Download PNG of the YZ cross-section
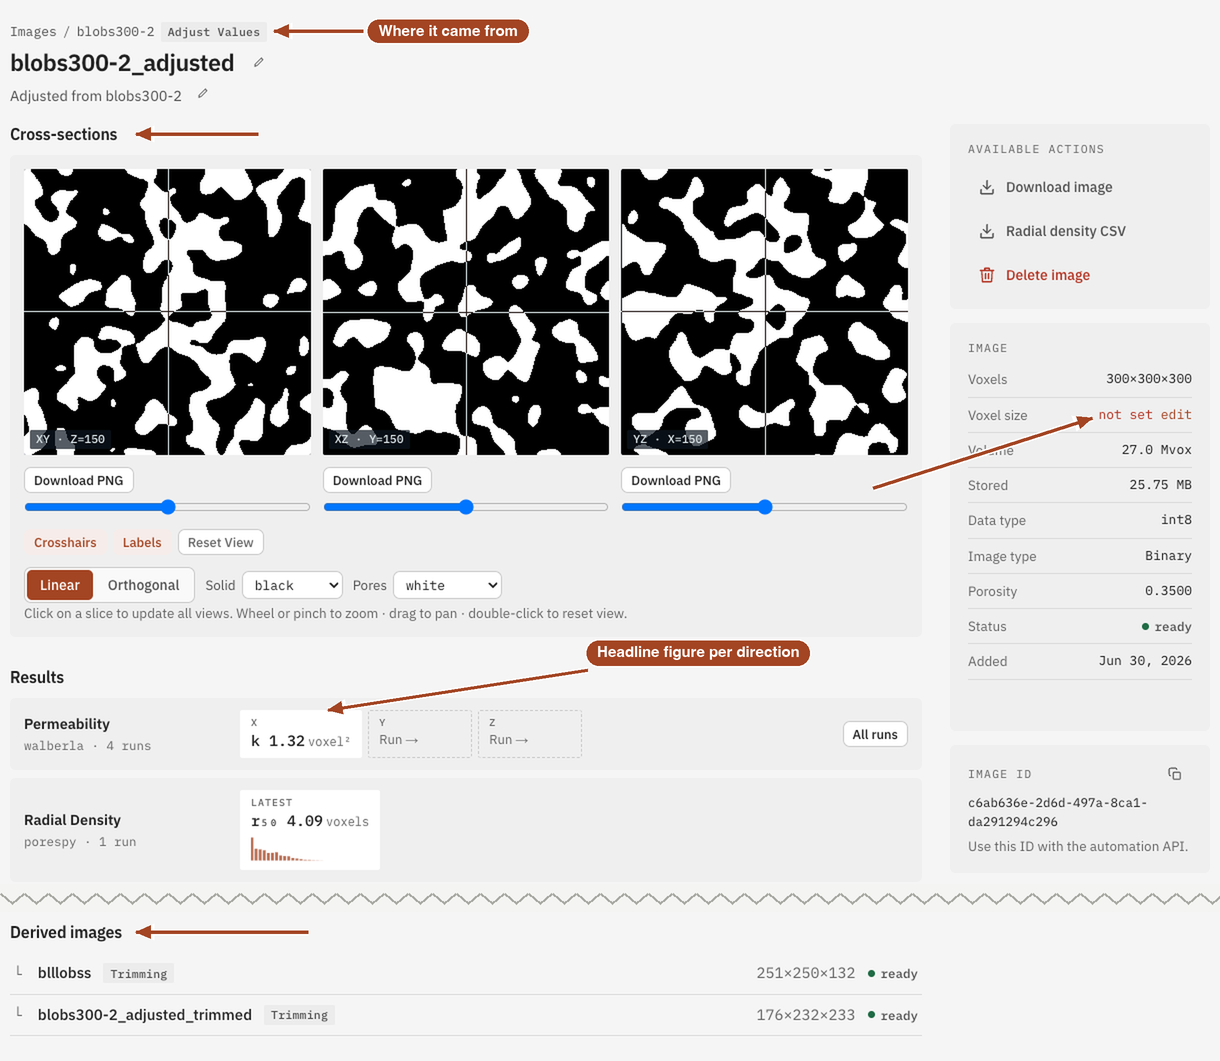Viewport: 1220px width, 1061px height. point(676,480)
